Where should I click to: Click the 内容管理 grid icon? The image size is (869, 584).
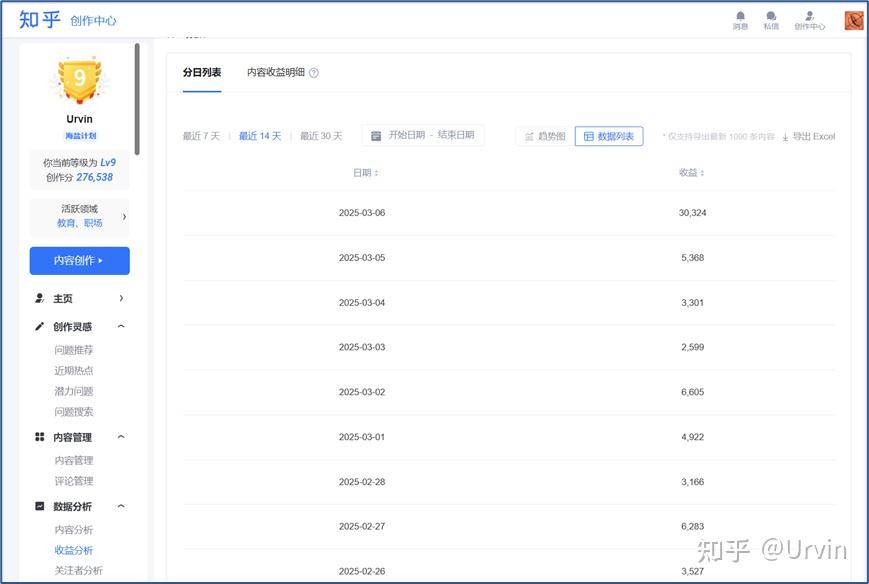tap(39, 437)
